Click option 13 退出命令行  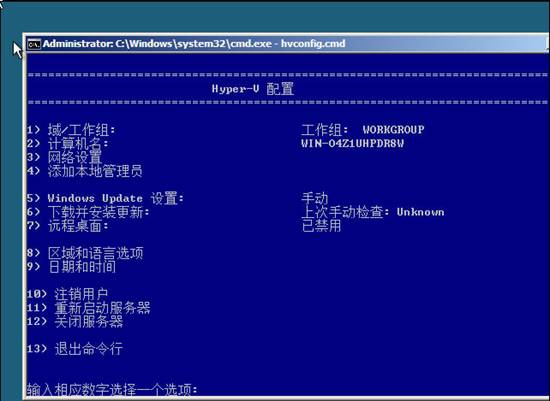pyautogui.click(x=75, y=349)
